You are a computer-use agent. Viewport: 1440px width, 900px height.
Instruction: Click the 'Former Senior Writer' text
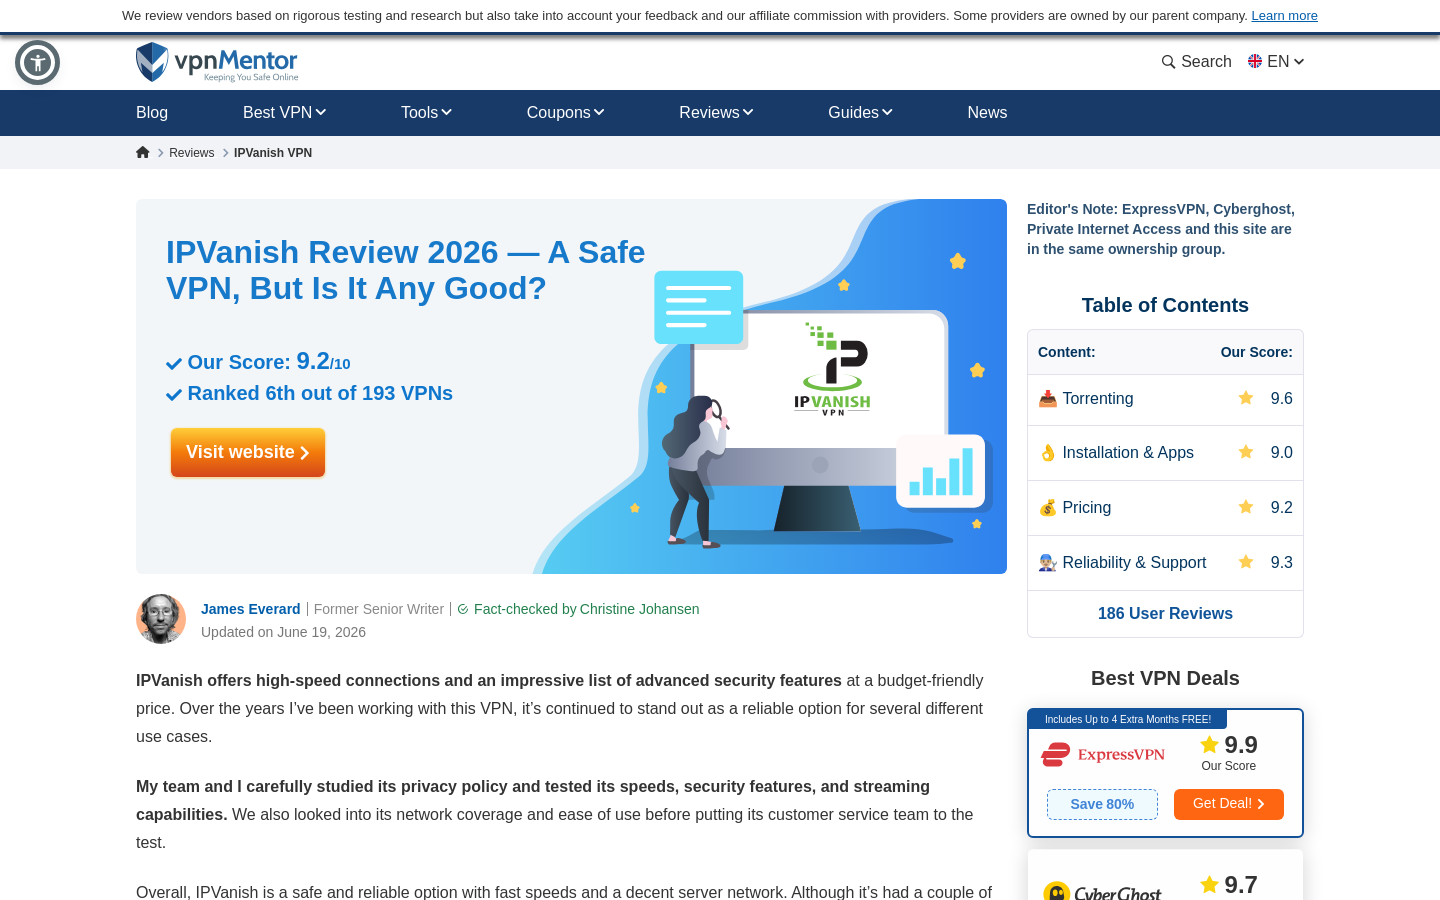coord(379,609)
